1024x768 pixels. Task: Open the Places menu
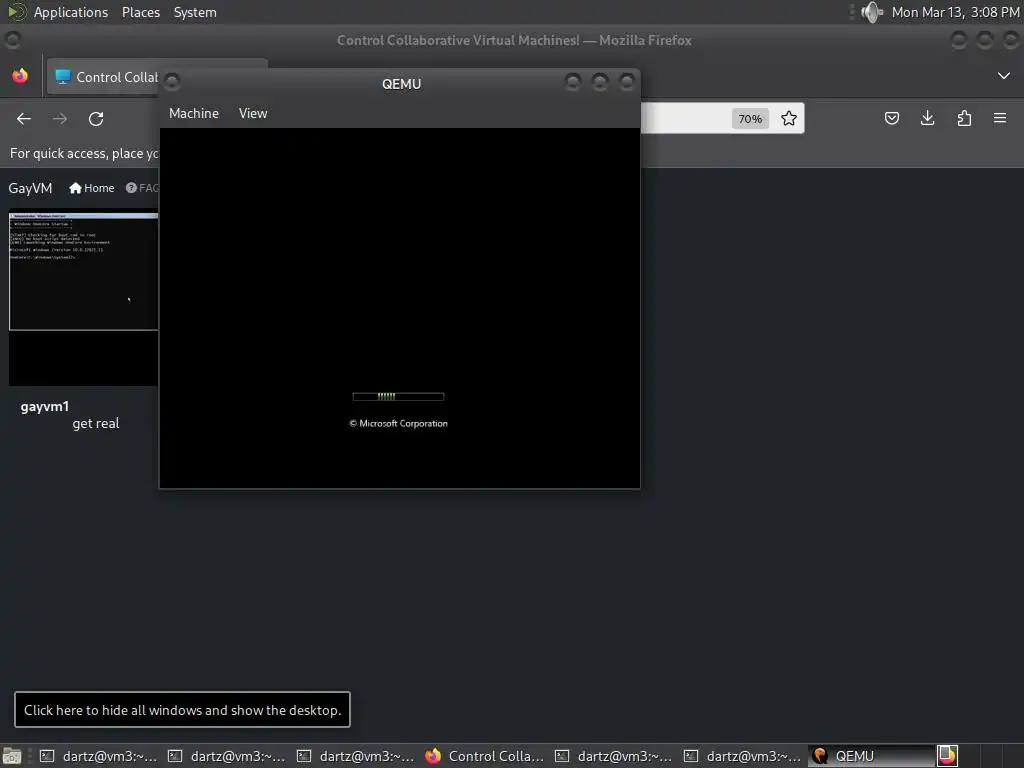[x=140, y=12]
